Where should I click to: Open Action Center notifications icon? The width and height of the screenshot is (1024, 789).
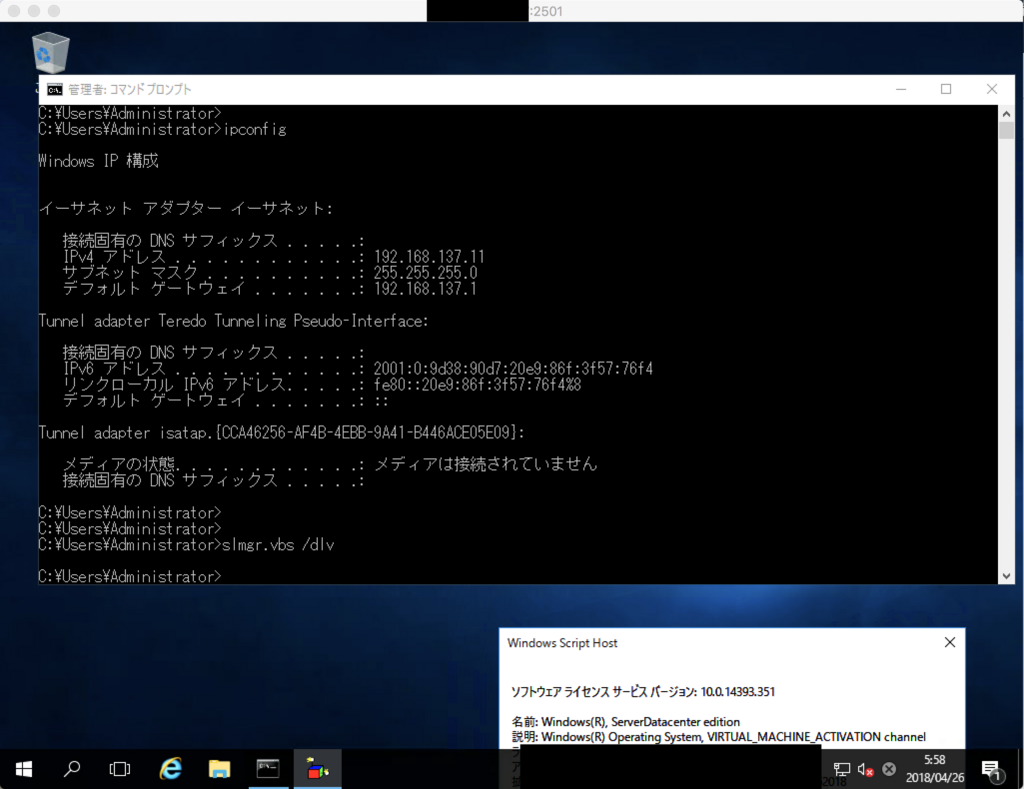tap(991, 770)
